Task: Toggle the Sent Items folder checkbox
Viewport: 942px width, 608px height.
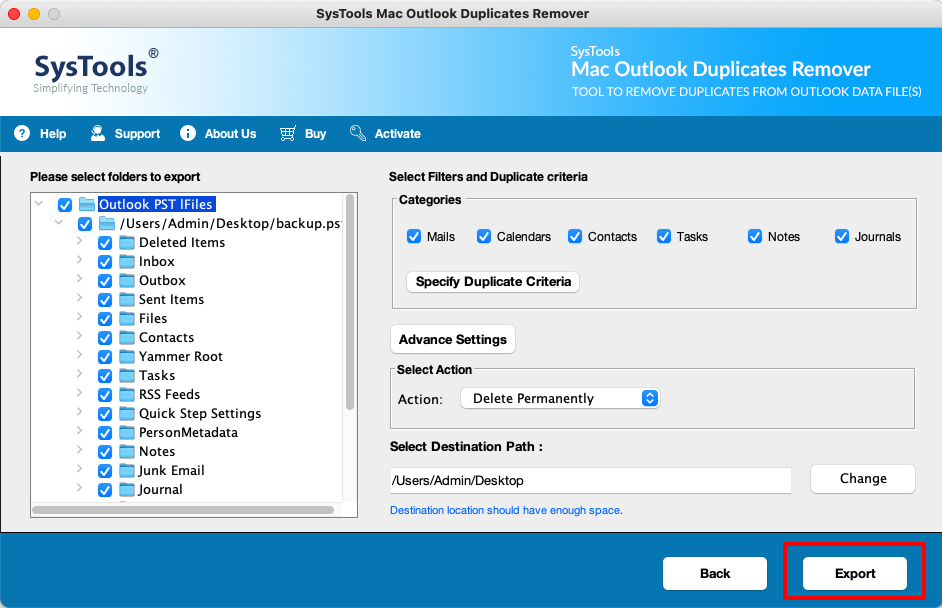Action: point(105,300)
